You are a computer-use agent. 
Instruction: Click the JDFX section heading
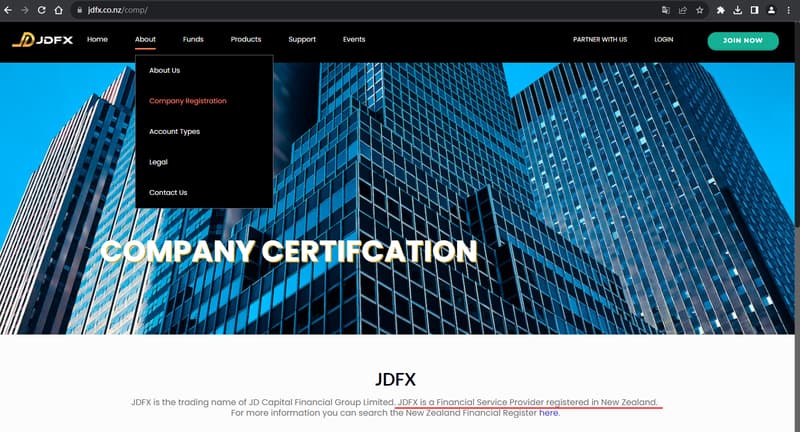(395, 379)
